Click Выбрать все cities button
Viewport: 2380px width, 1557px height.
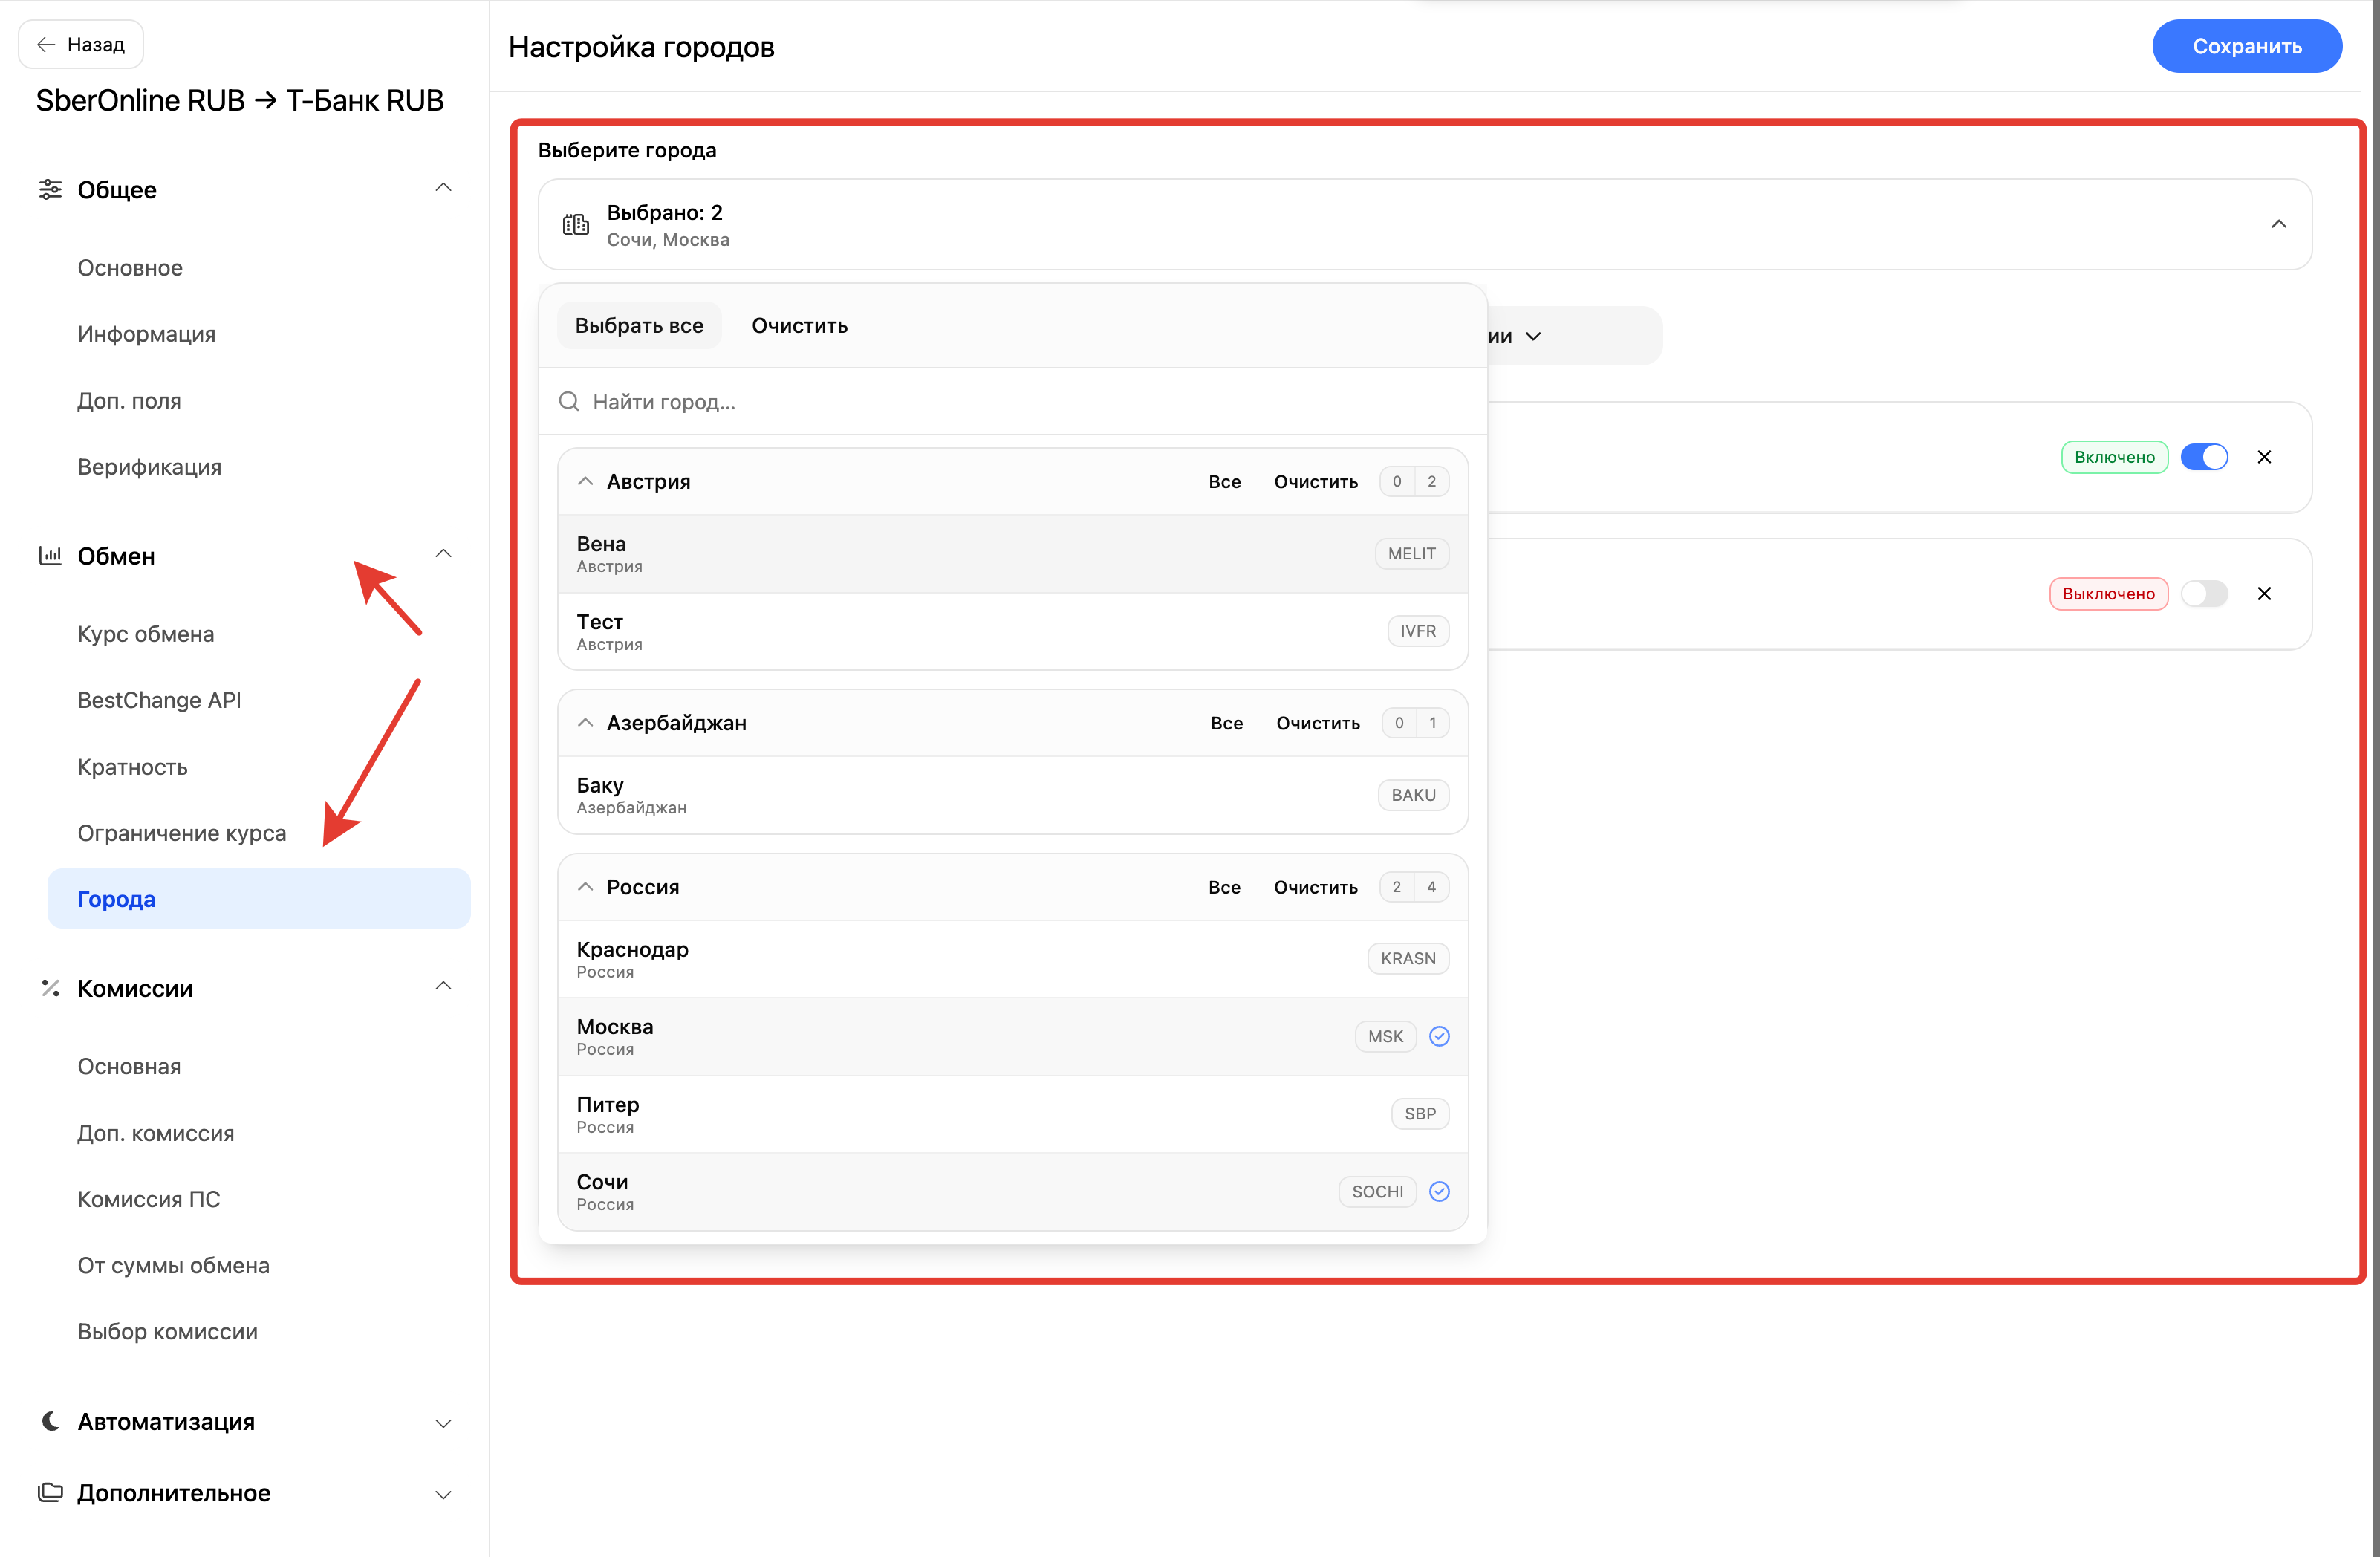click(x=639, y=326)
